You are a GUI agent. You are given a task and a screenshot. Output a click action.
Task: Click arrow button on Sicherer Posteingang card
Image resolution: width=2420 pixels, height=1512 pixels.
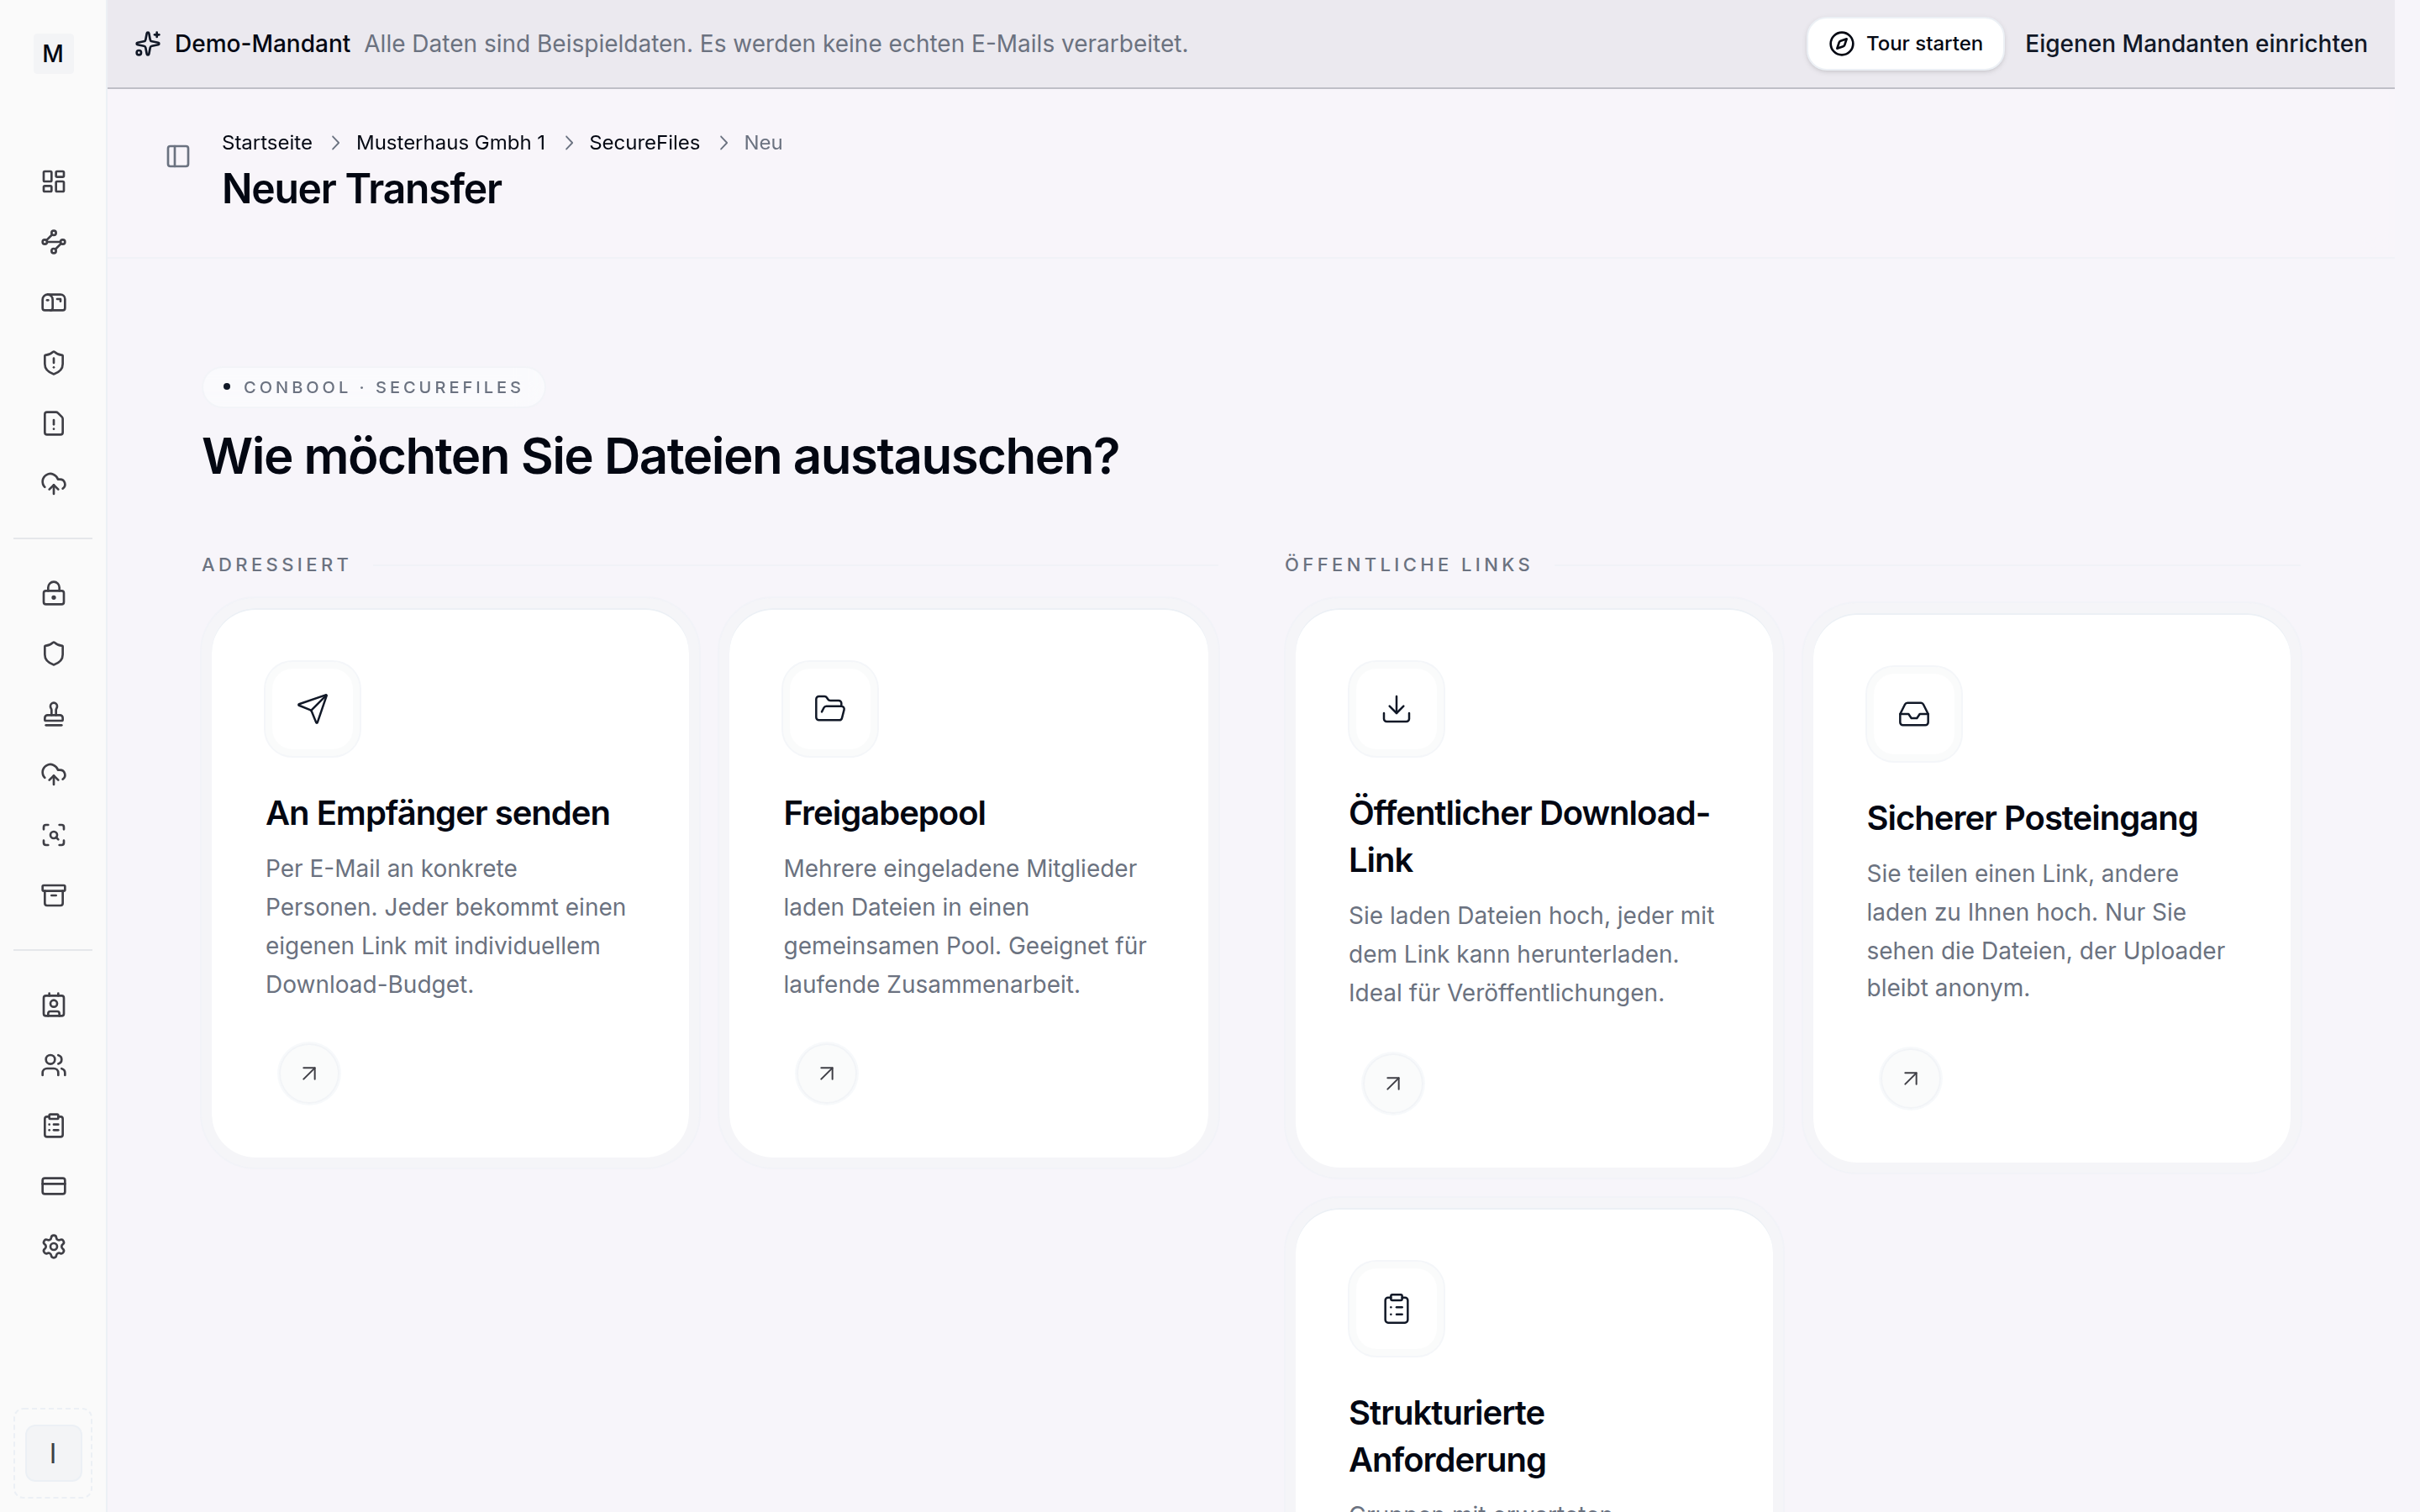tap(1911, 1079)
